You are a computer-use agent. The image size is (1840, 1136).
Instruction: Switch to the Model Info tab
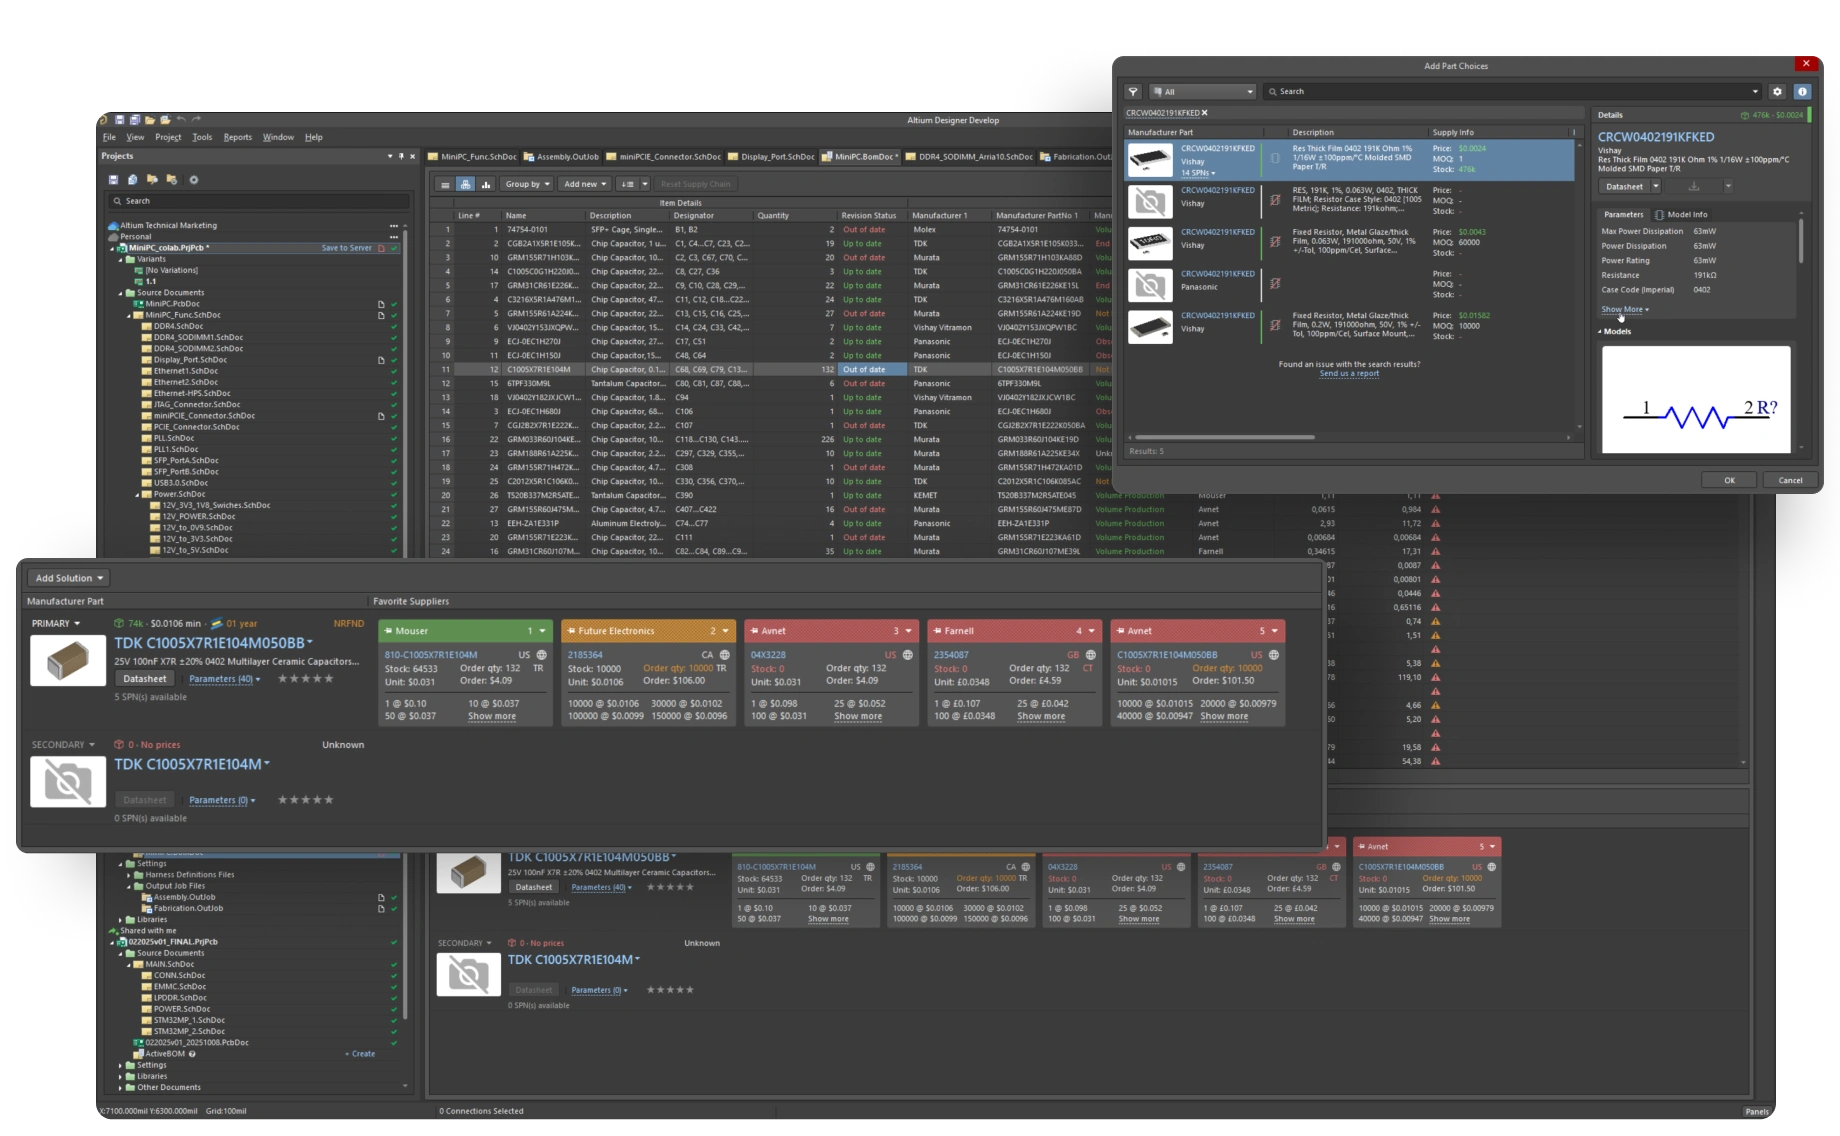(x=1686, y=214)
